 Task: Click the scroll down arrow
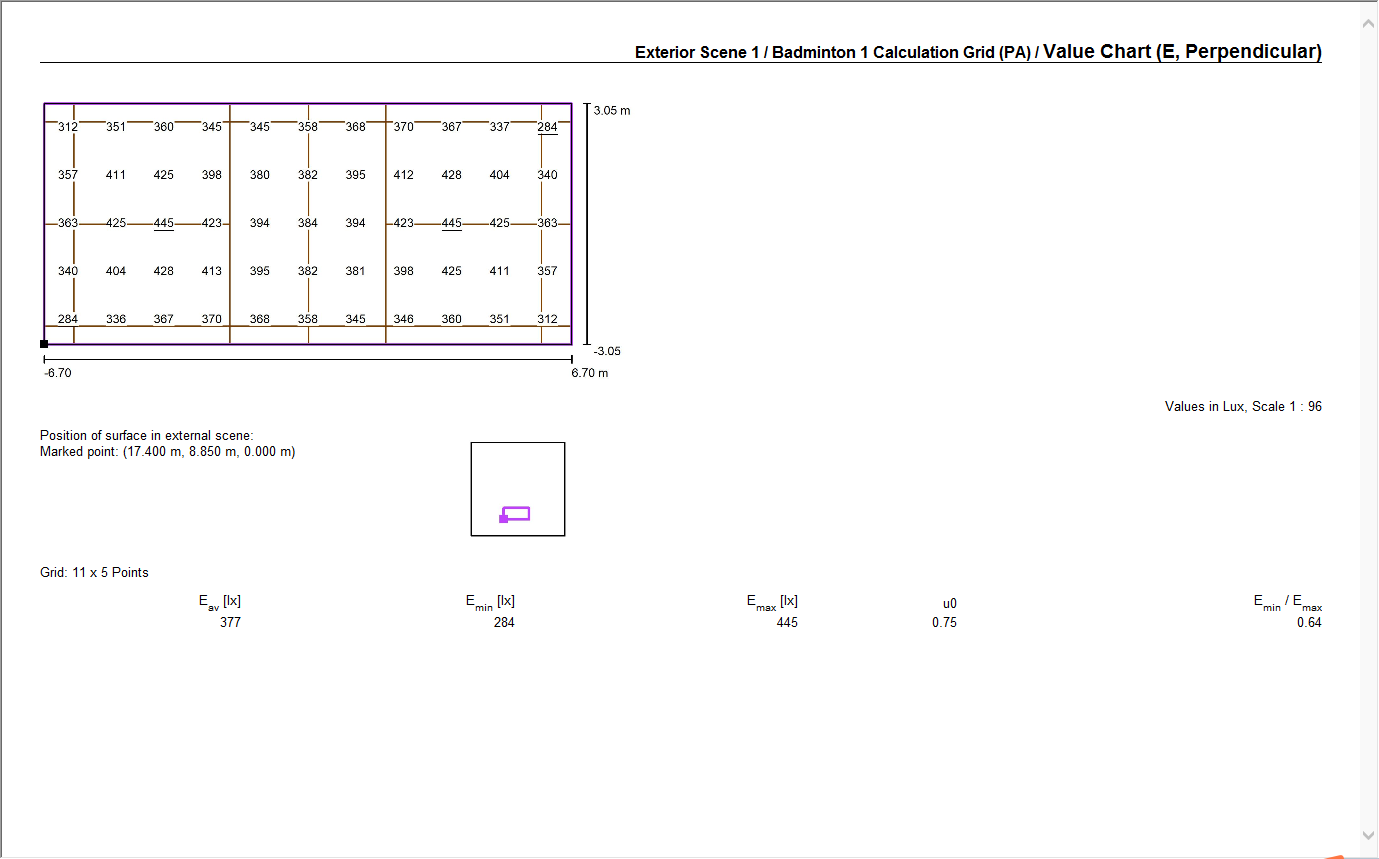1369,835
